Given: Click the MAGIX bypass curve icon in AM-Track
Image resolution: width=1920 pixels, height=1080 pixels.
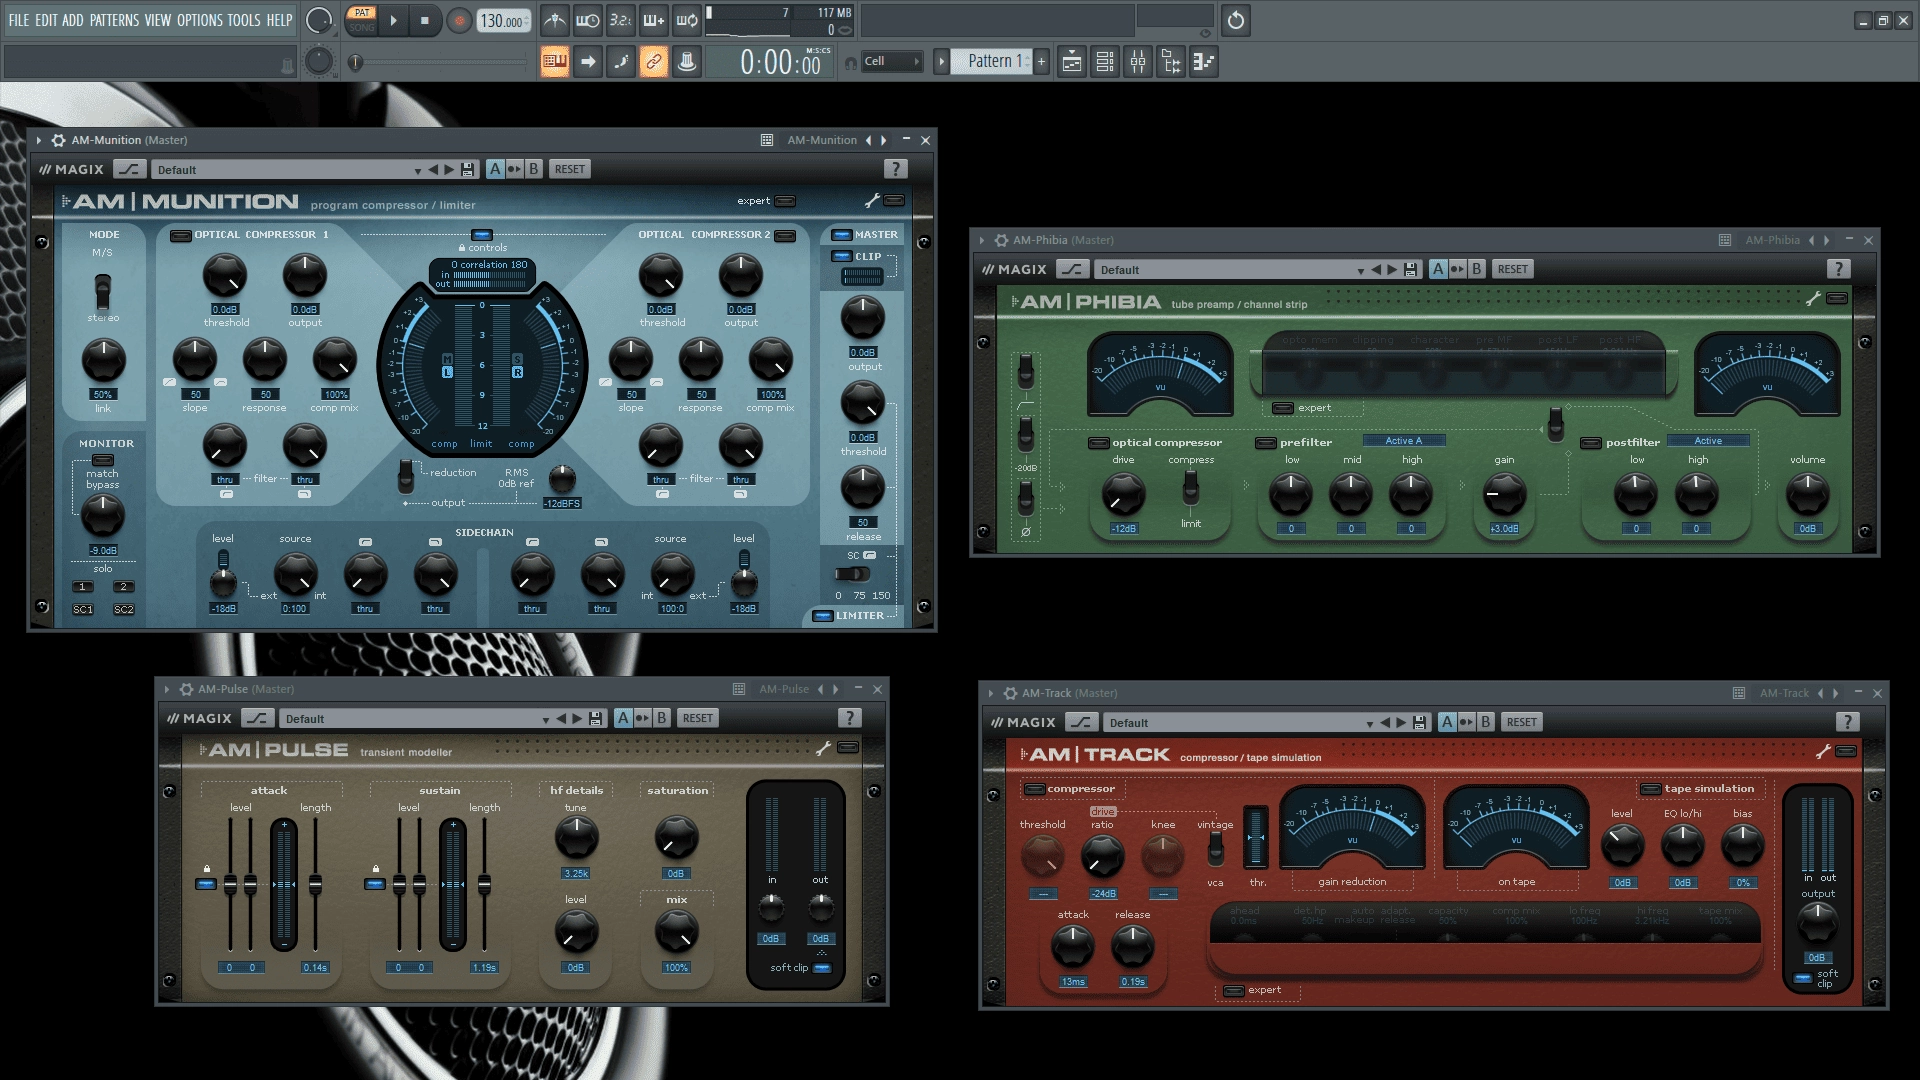Looking at the screenshot, I should tap(1081, 722).
